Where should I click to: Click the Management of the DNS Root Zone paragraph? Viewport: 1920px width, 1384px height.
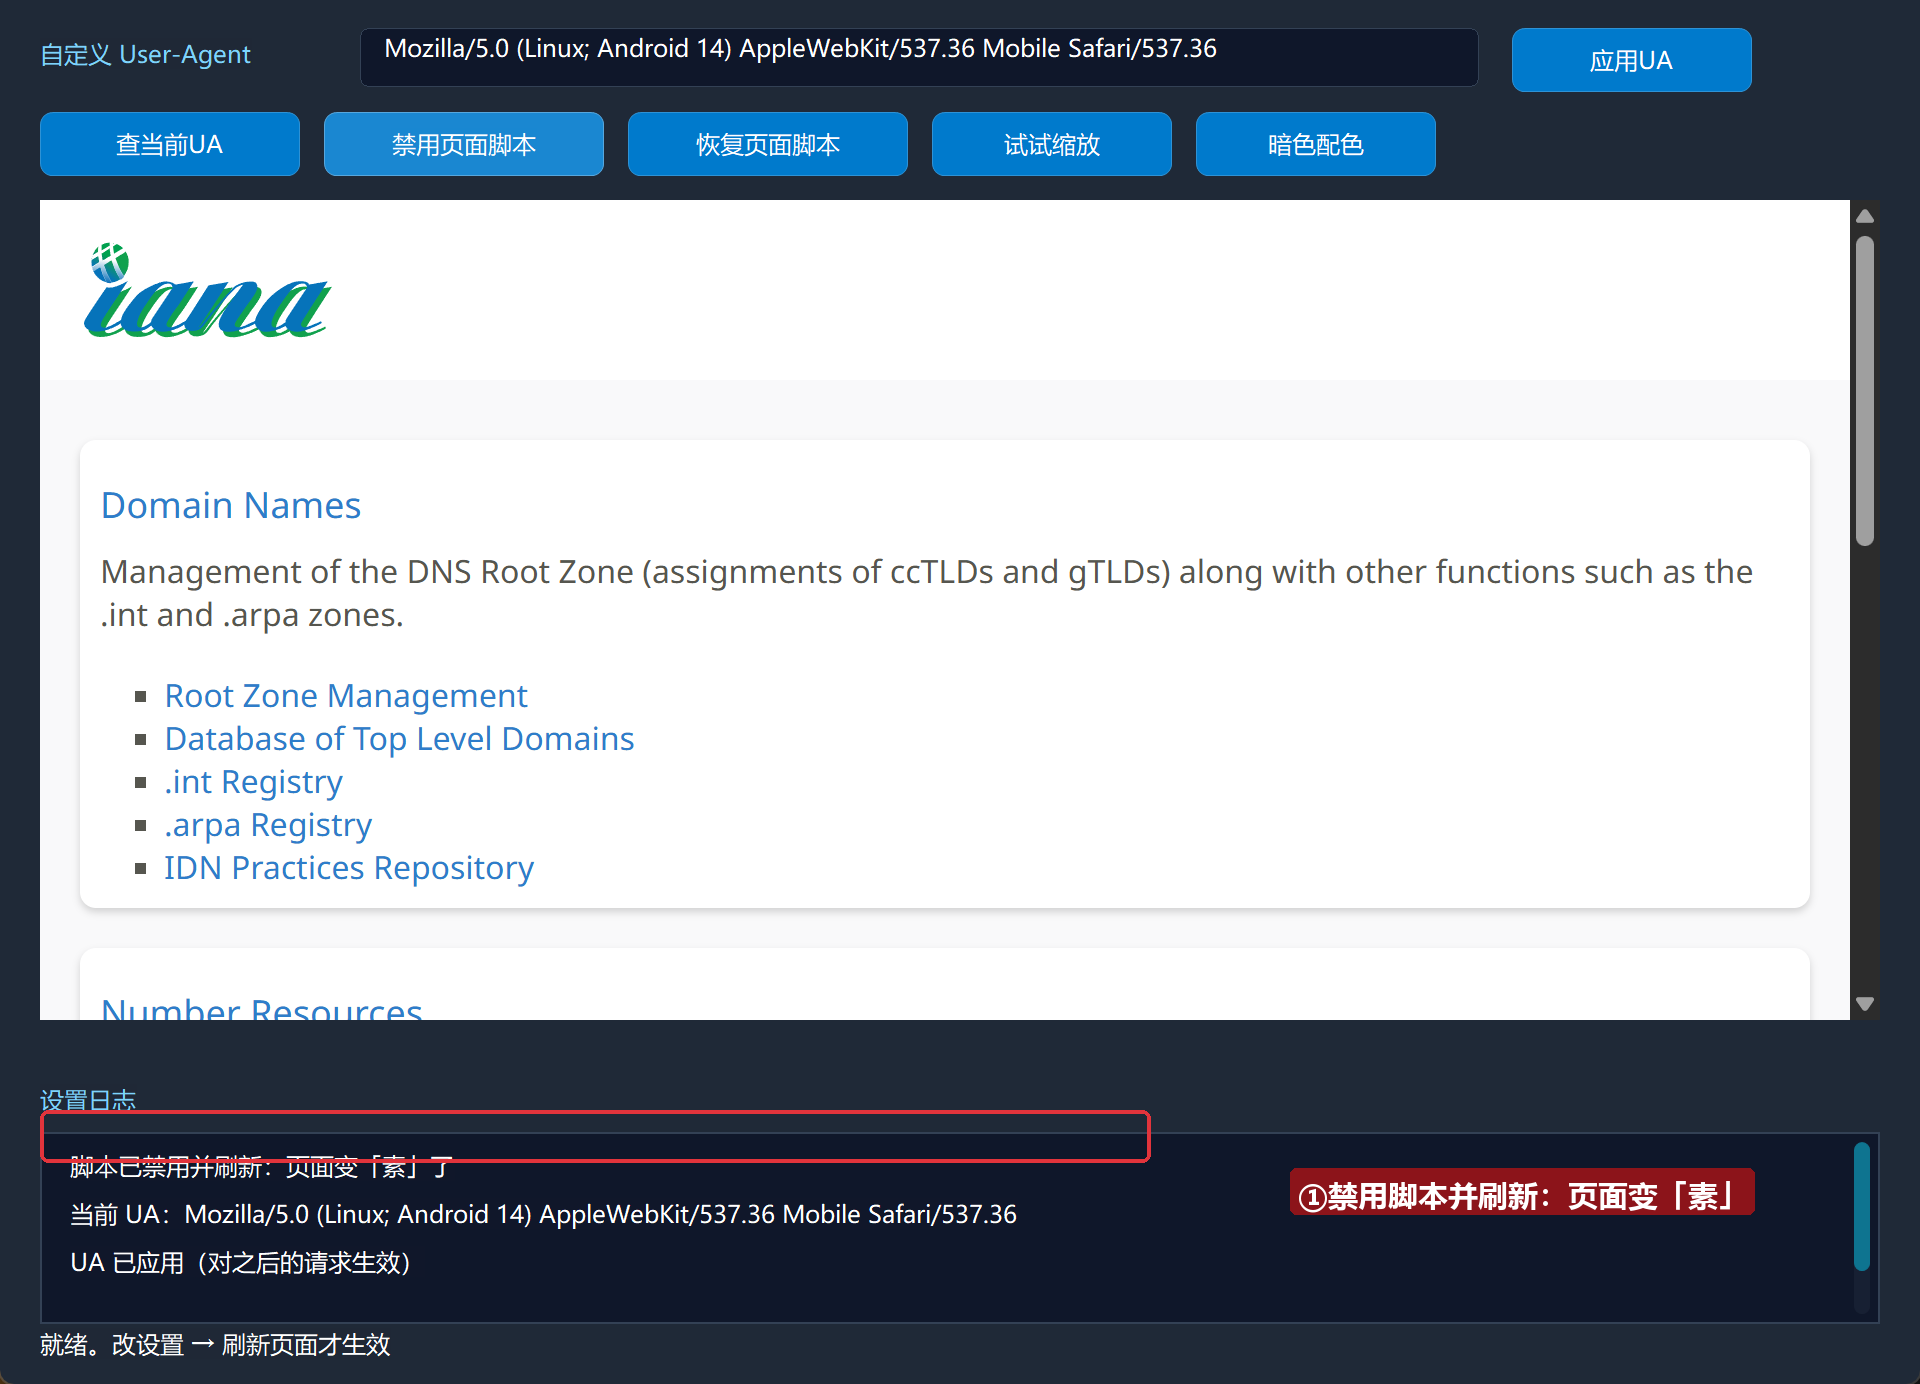[x=927, y=593]
